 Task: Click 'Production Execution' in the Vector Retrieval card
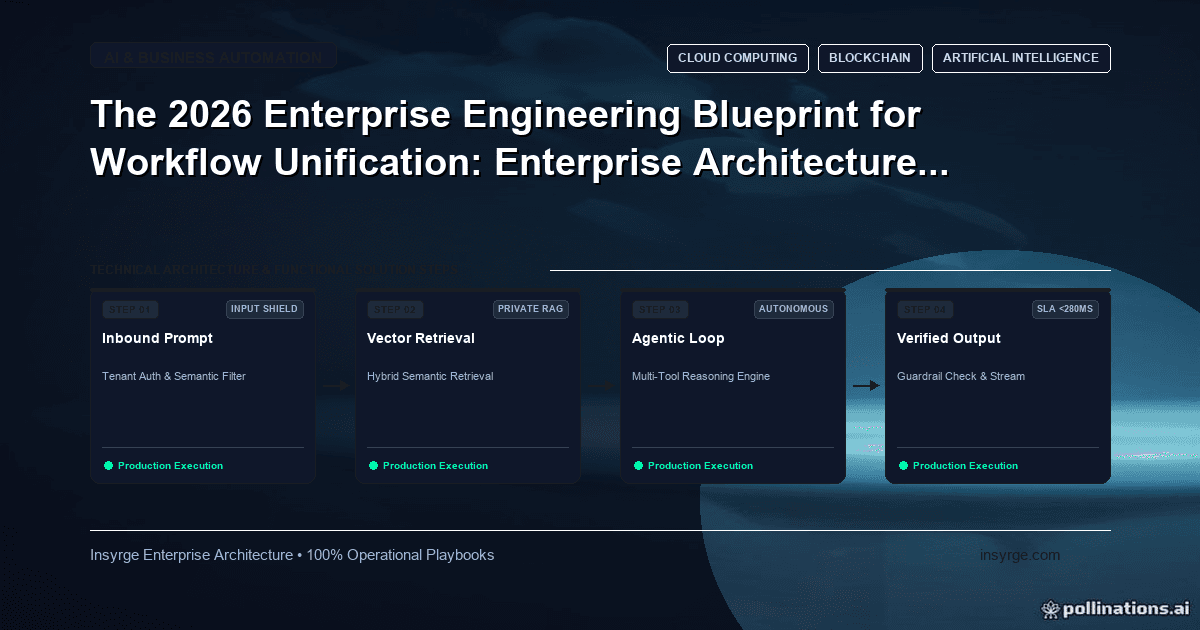pos(435,466)
